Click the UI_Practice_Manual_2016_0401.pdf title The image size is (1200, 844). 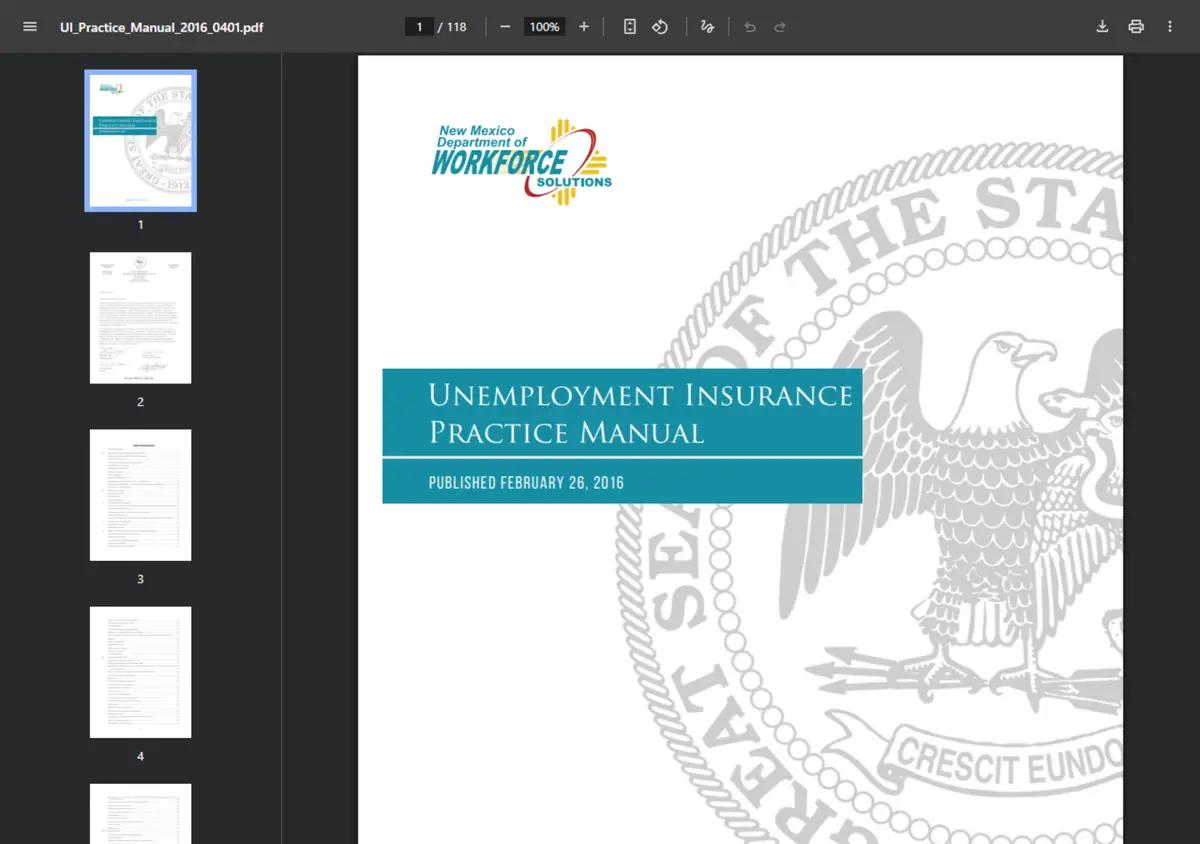pyautogui.click(x=162, y=27)
